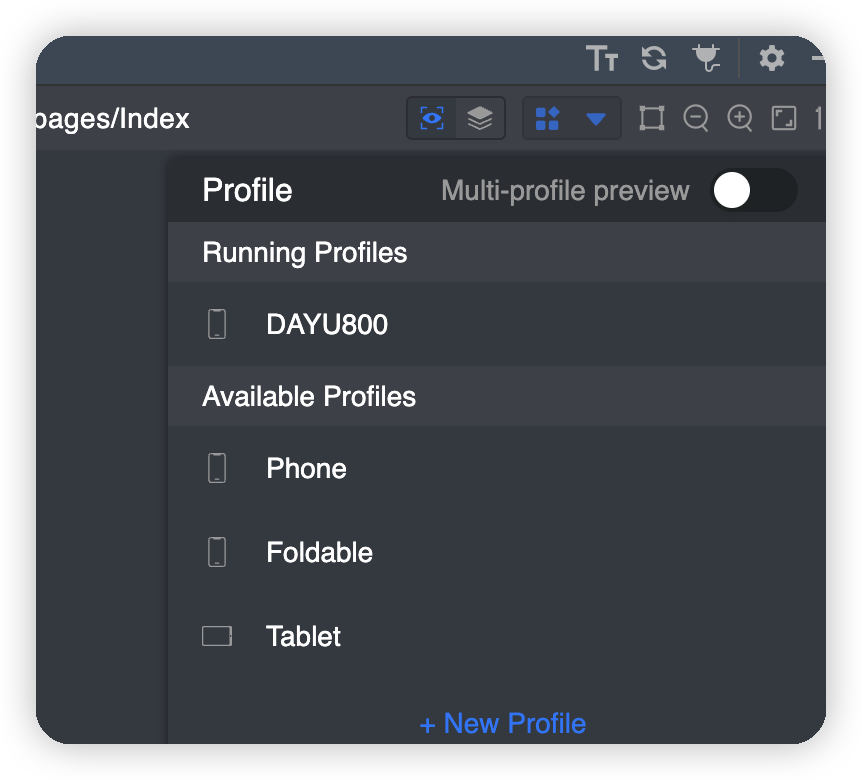Screen dimensions: 862x780
Task: Click the Multi-profile preview label
Action: [565, 191]
